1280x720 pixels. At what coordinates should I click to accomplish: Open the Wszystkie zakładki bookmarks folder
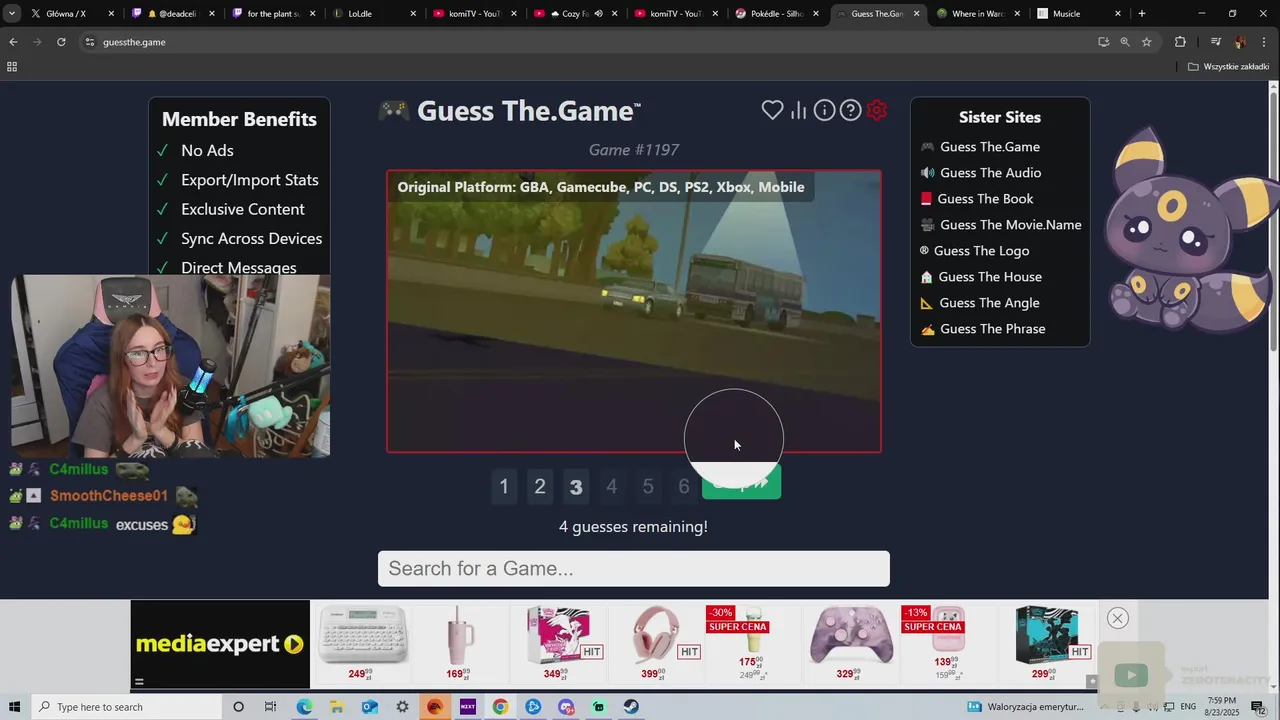(1228, 67)
